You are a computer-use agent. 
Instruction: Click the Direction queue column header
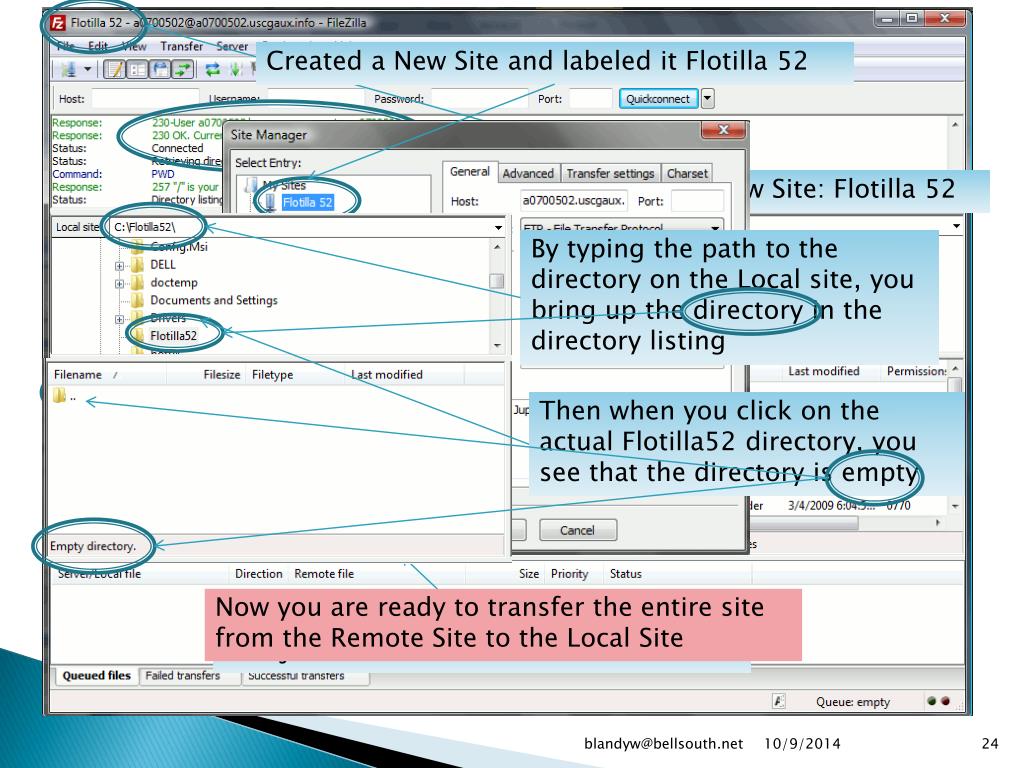259,573
